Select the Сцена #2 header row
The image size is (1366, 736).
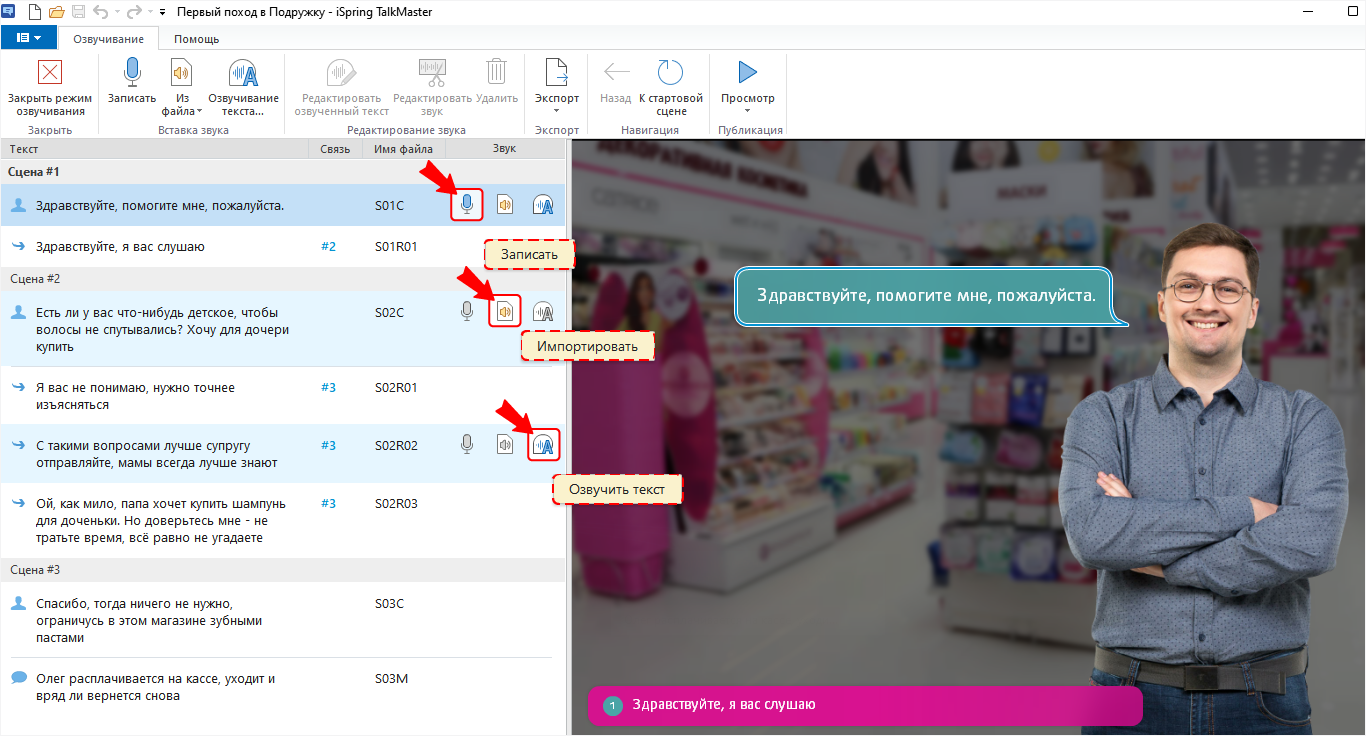(x=282, y=278)
